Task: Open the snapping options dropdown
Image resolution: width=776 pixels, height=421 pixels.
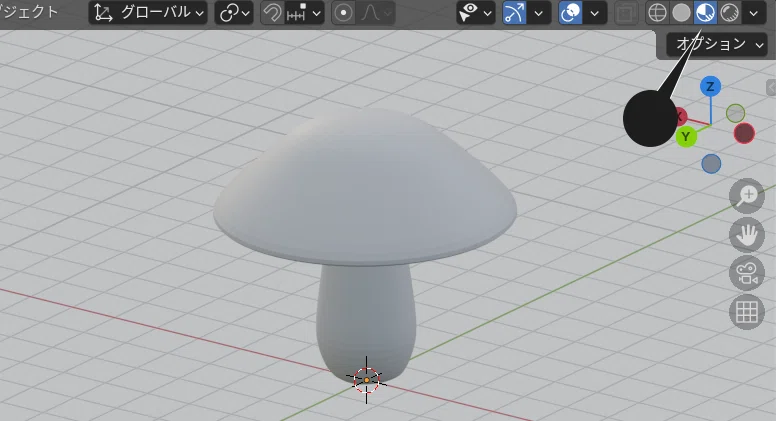Action: [x=305, y=13]
